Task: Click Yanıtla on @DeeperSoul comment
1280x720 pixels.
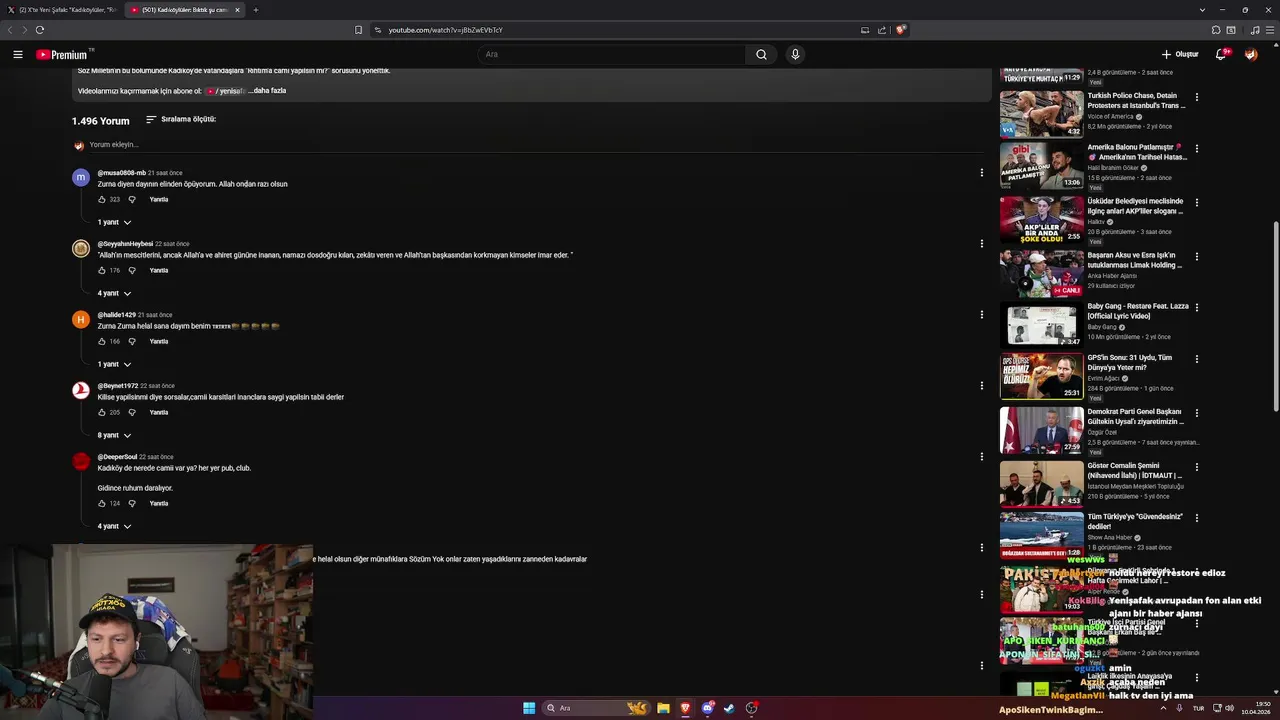Action: click(159, 503)
